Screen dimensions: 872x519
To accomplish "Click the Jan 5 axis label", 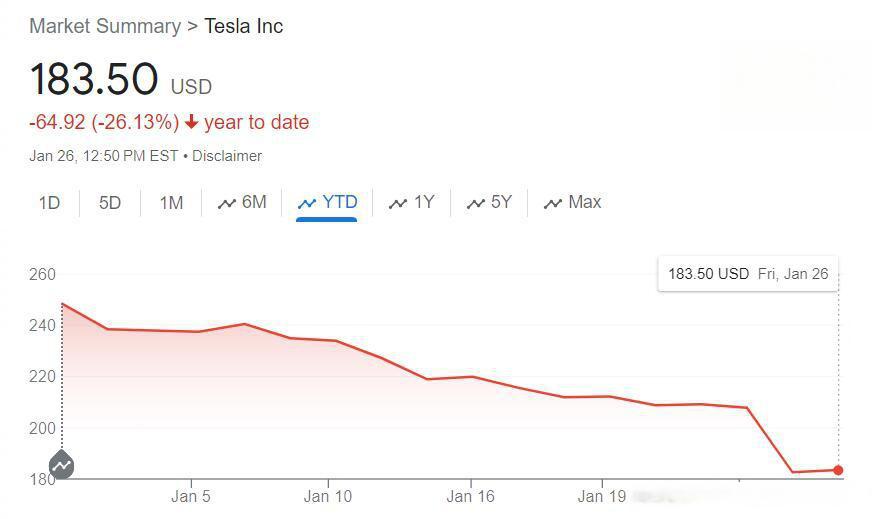I will pyautogui.click(x=191, y=496).
